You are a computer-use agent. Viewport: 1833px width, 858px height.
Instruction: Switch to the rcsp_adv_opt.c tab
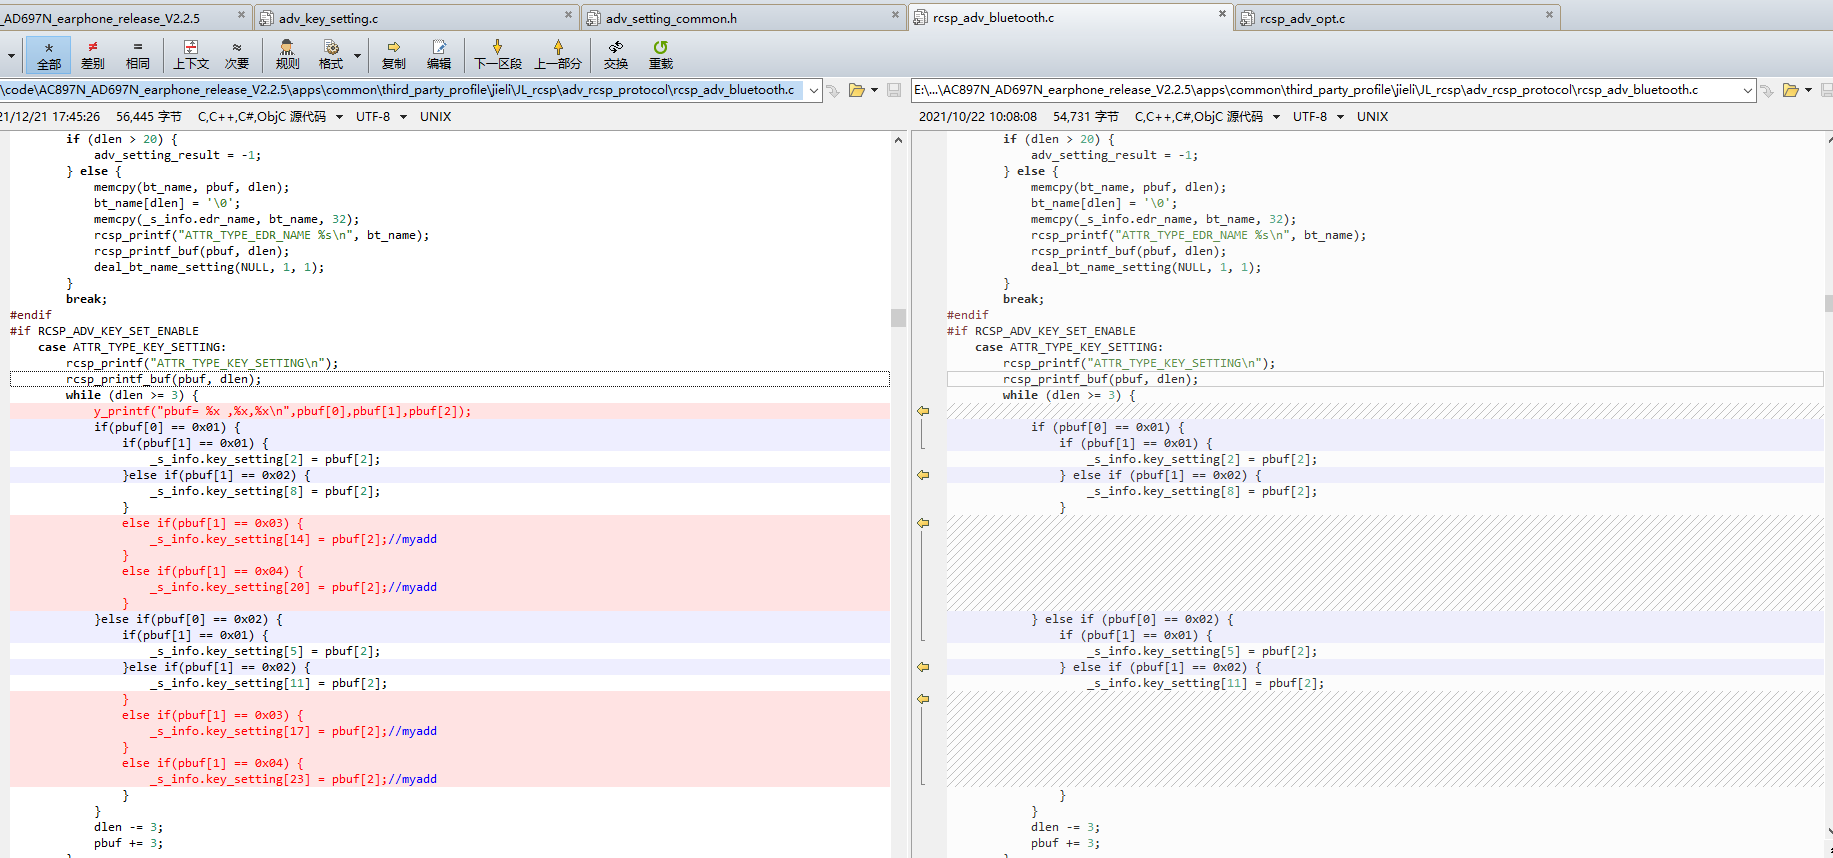point(1396,17)
